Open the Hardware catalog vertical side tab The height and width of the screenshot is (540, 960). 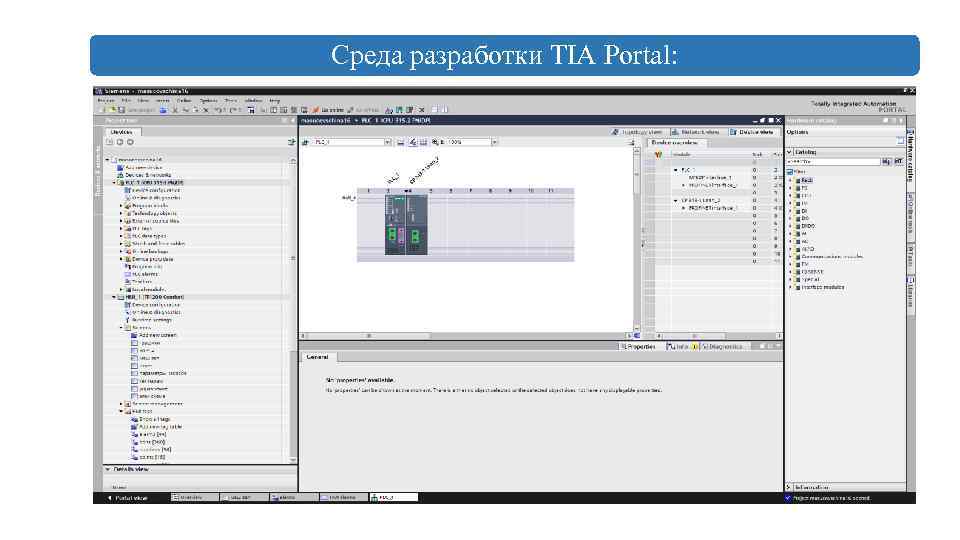(911, 156)
